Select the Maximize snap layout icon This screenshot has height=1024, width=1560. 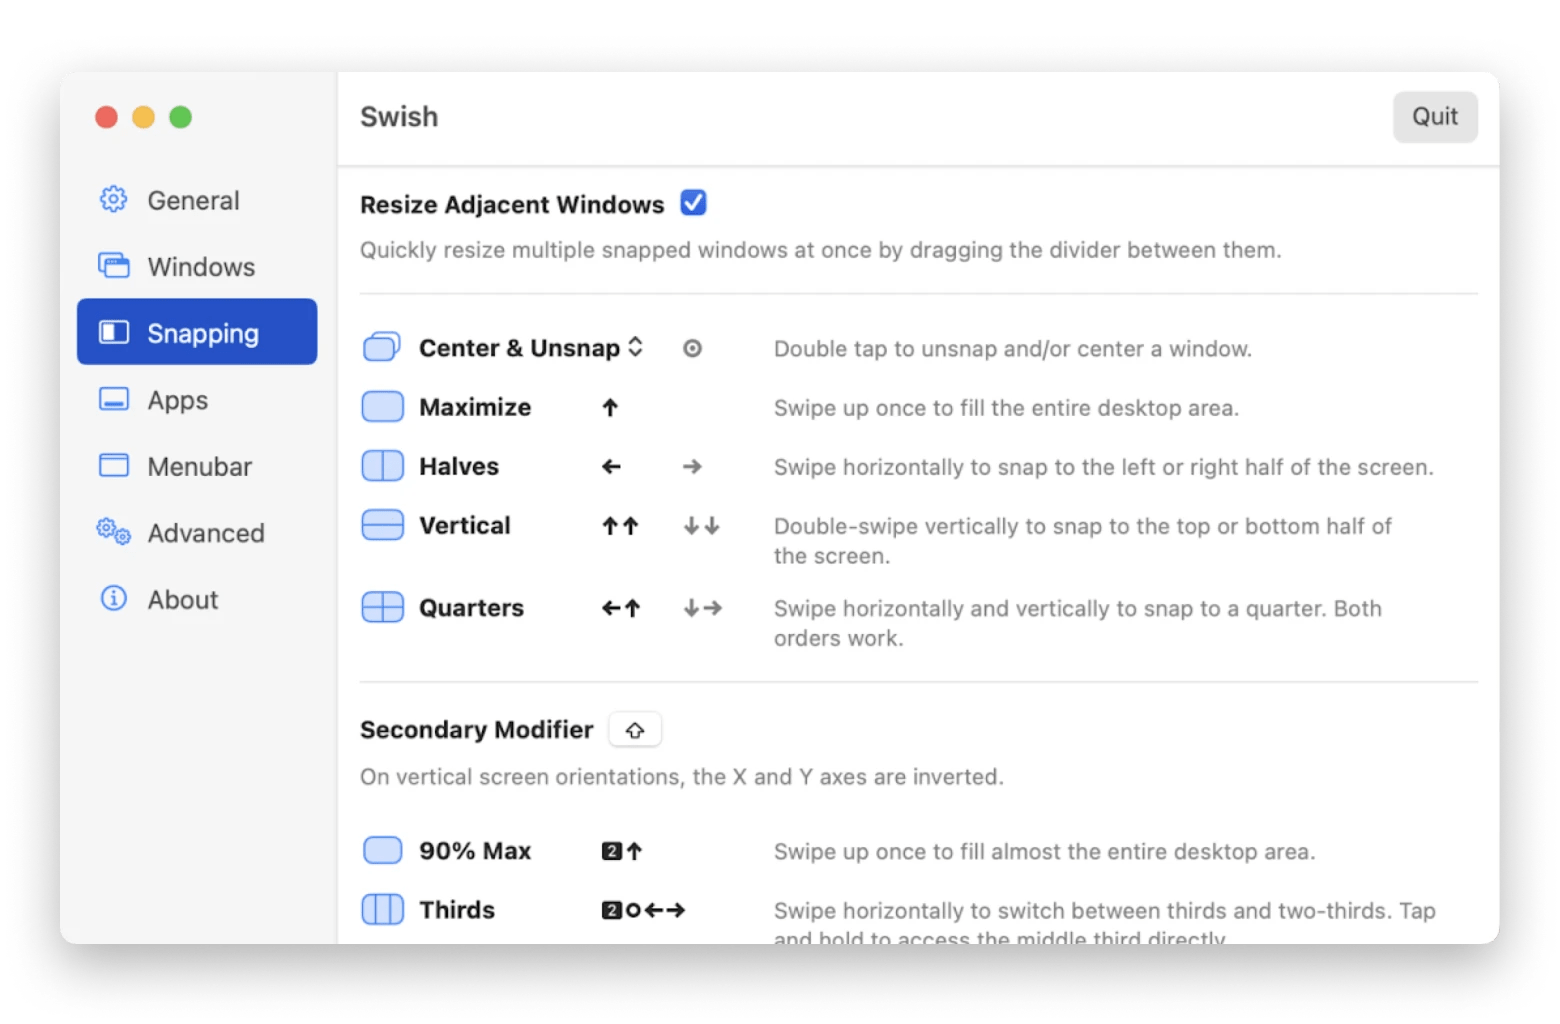click(382, 406)
